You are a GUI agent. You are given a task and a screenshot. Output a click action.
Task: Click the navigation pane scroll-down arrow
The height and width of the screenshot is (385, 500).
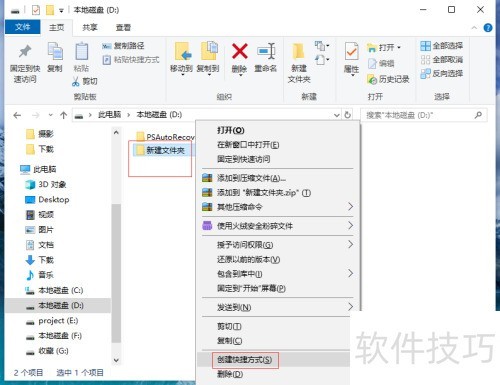tap(116, 360)
